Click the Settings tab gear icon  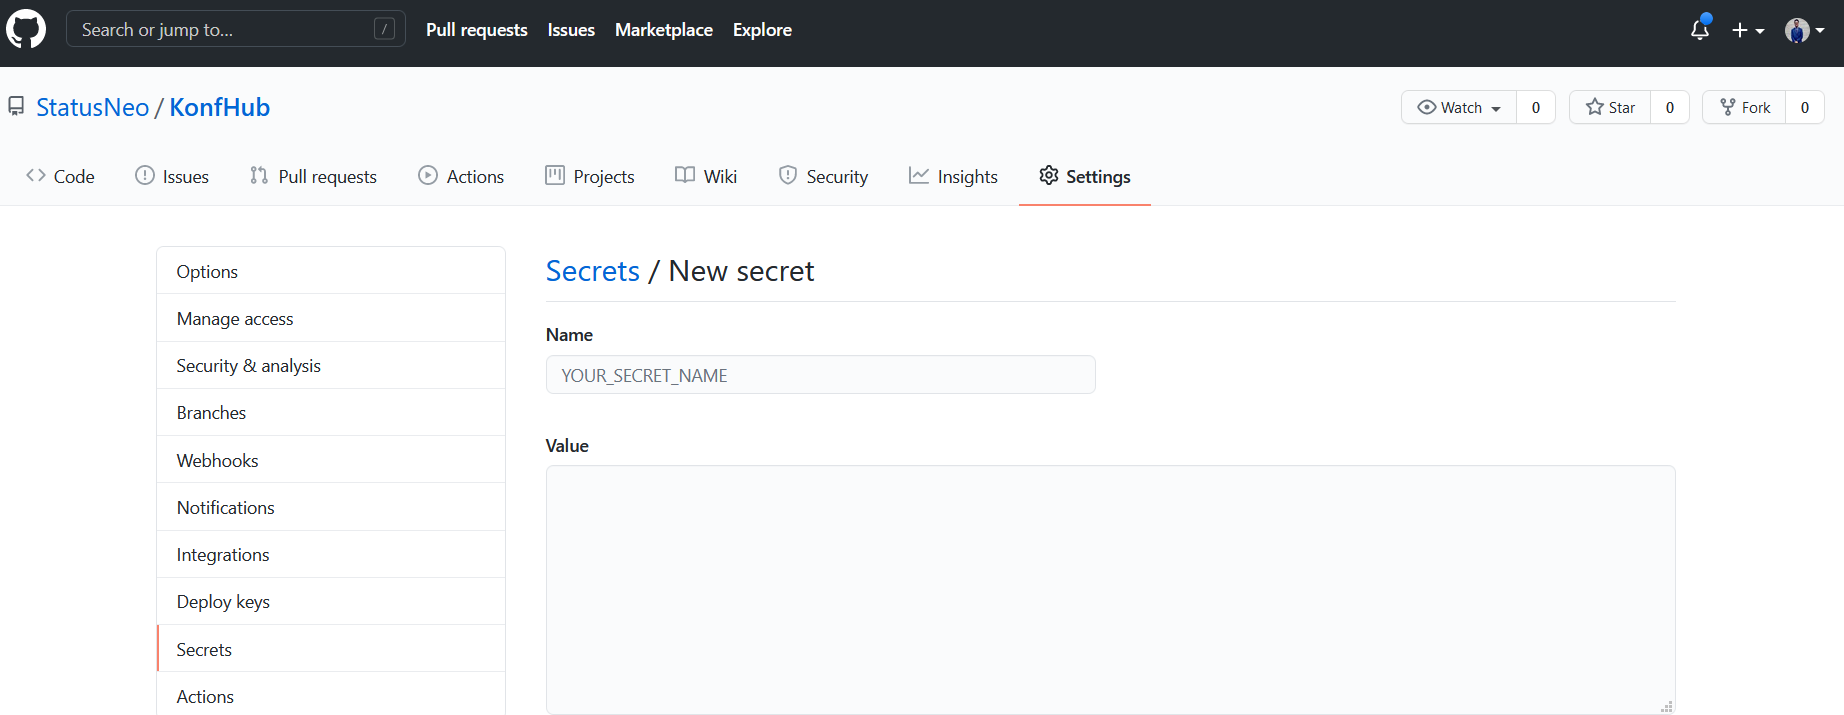click(1048, 175)
